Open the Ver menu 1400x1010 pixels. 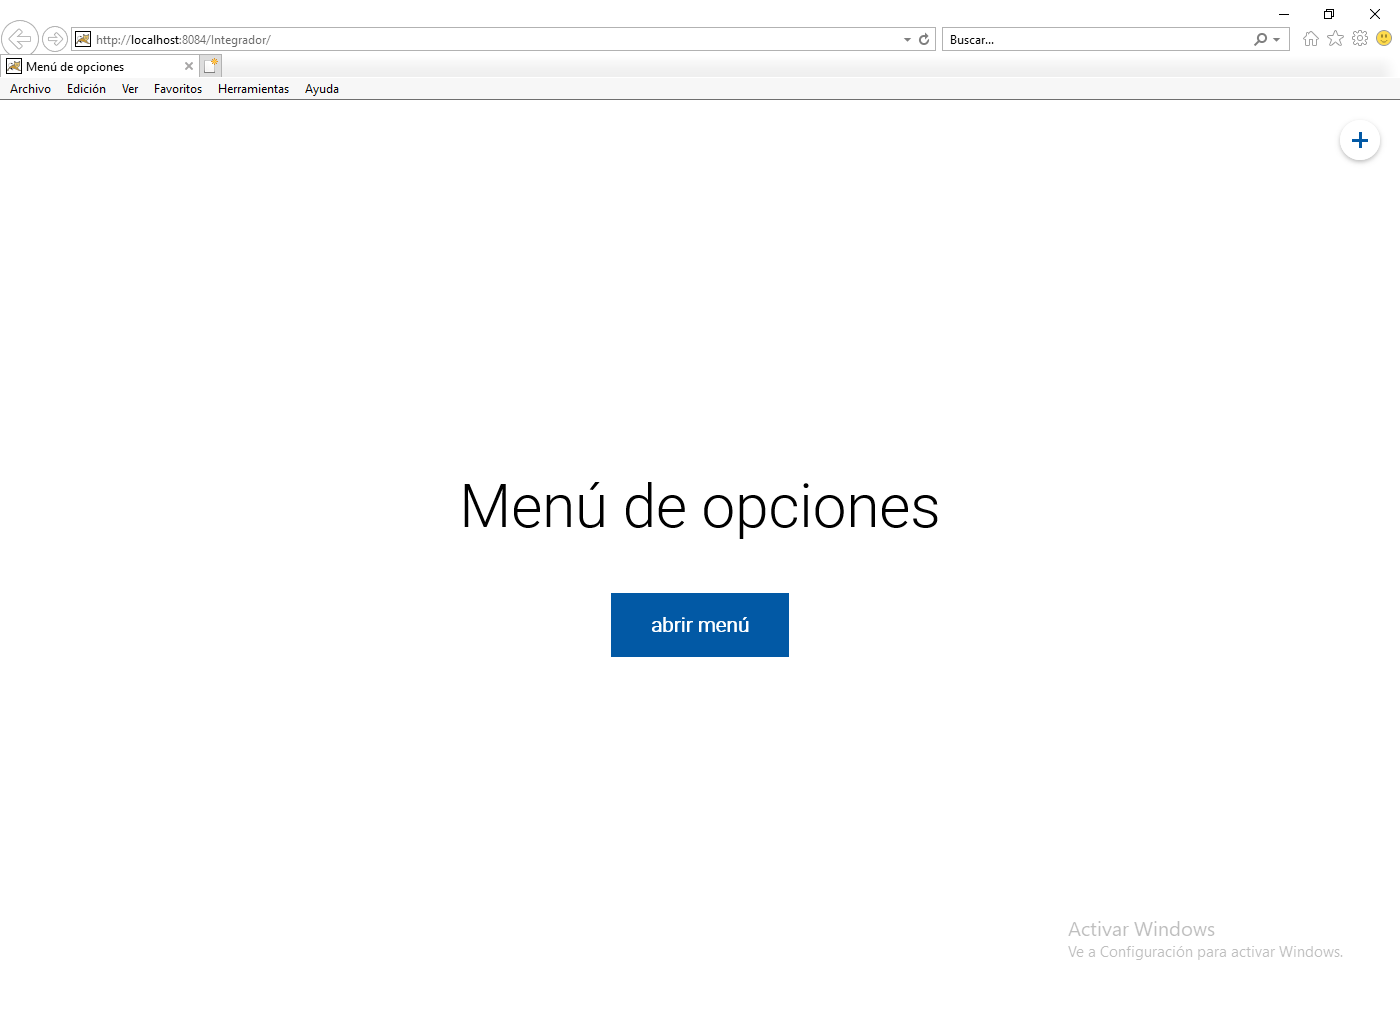tap(130, 89)
